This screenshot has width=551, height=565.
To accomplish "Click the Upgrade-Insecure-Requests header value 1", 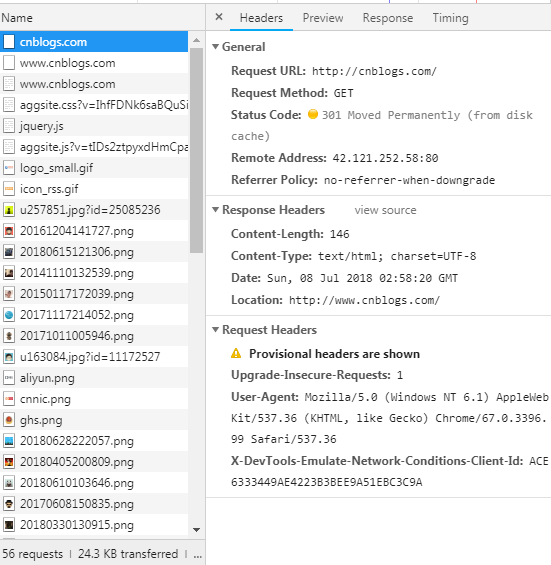I will (400, 375).
